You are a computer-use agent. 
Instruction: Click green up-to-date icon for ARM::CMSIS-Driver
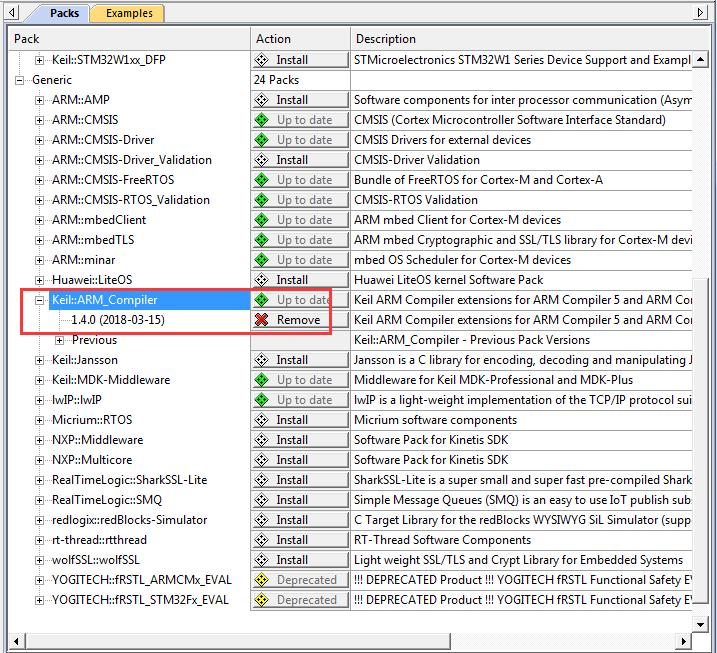262,140
